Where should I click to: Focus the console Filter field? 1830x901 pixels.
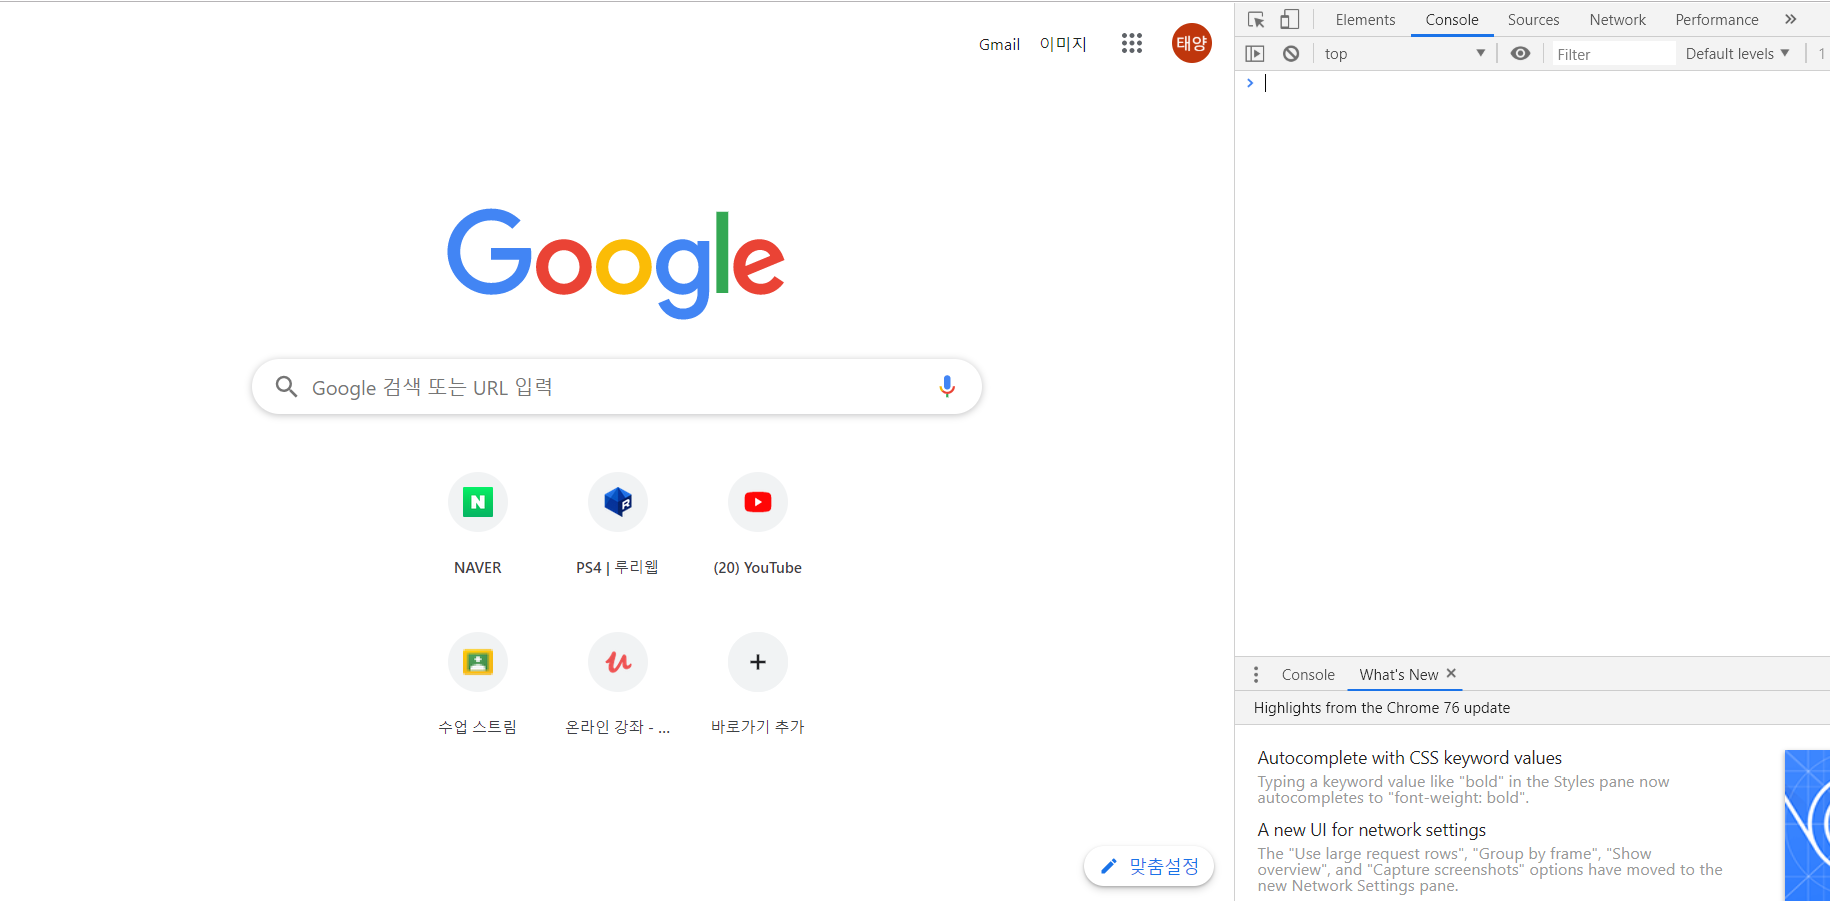1613,54
